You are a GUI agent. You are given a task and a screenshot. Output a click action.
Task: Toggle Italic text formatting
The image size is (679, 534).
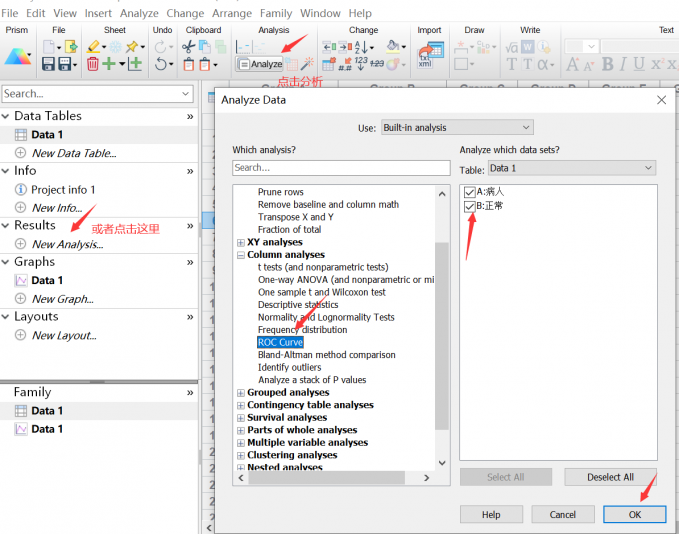pos(623,64)
